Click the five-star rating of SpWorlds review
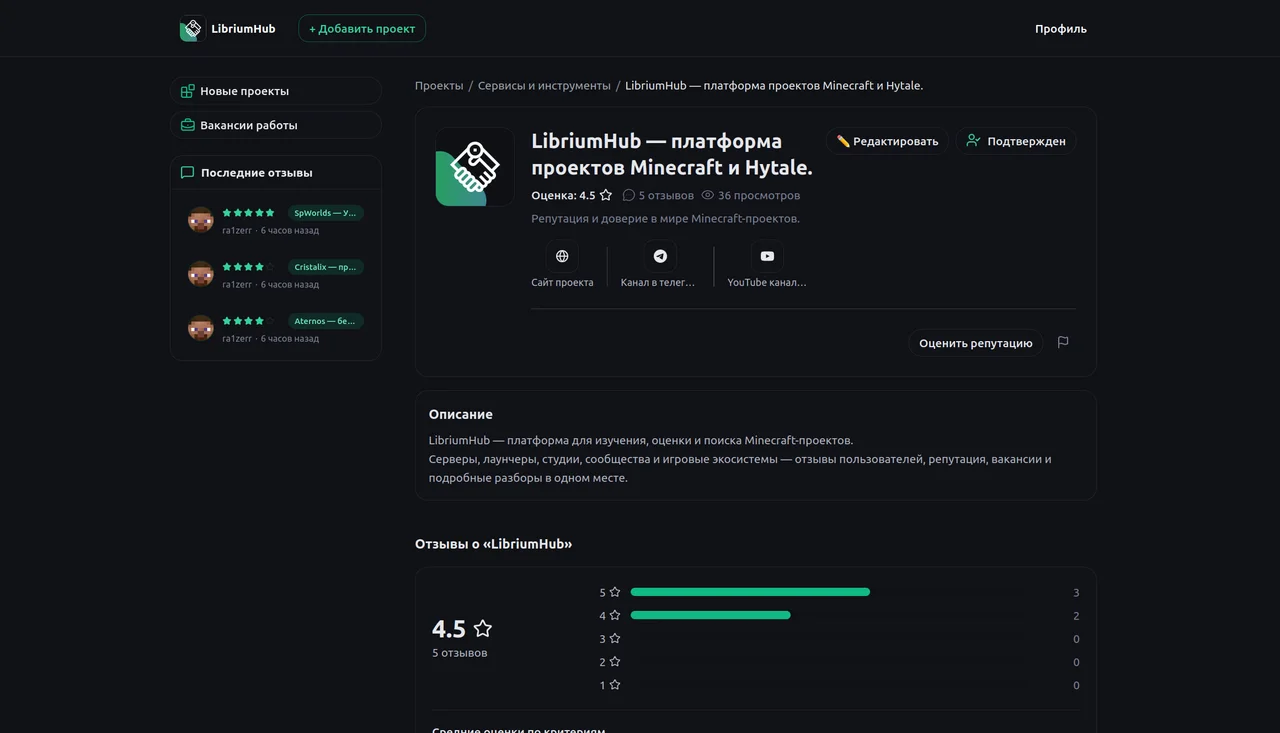Viewport: 1280px width, 733px height. [x=248, y=213]
